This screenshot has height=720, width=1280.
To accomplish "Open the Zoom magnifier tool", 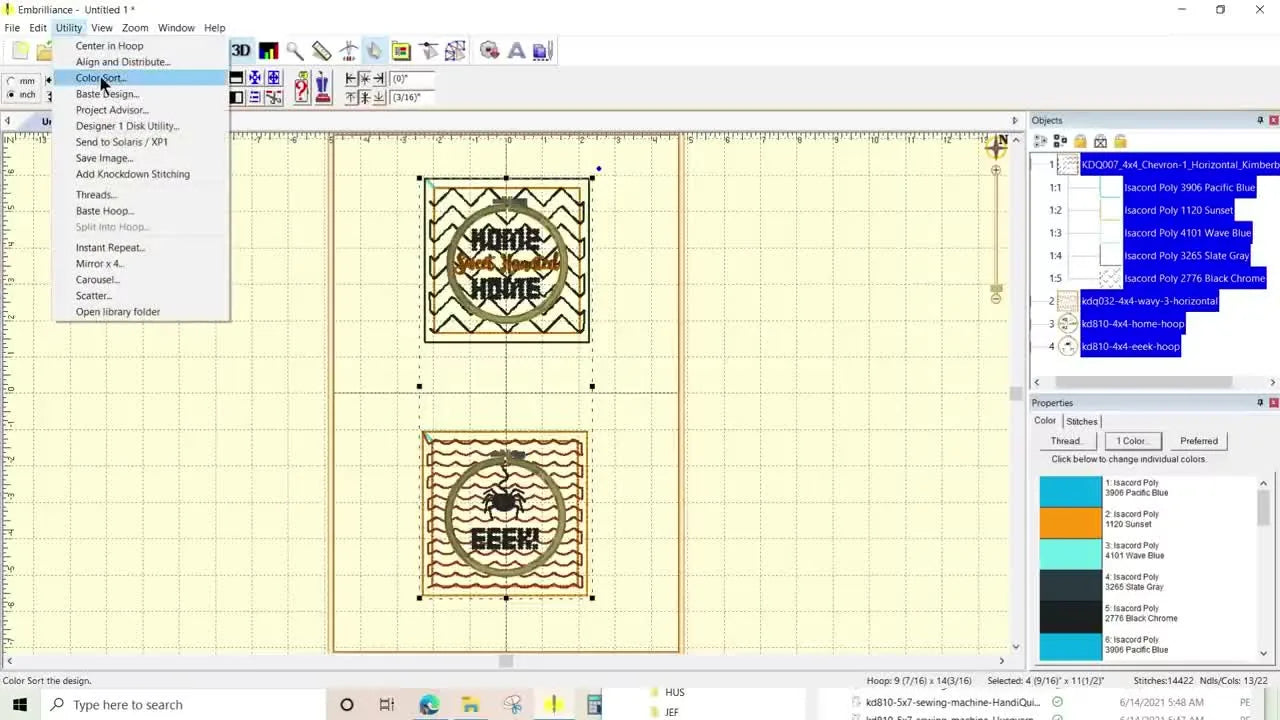I will tap(295, 50).
